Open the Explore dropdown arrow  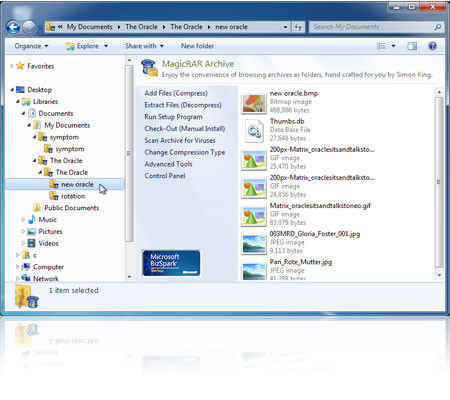[106, 46]
